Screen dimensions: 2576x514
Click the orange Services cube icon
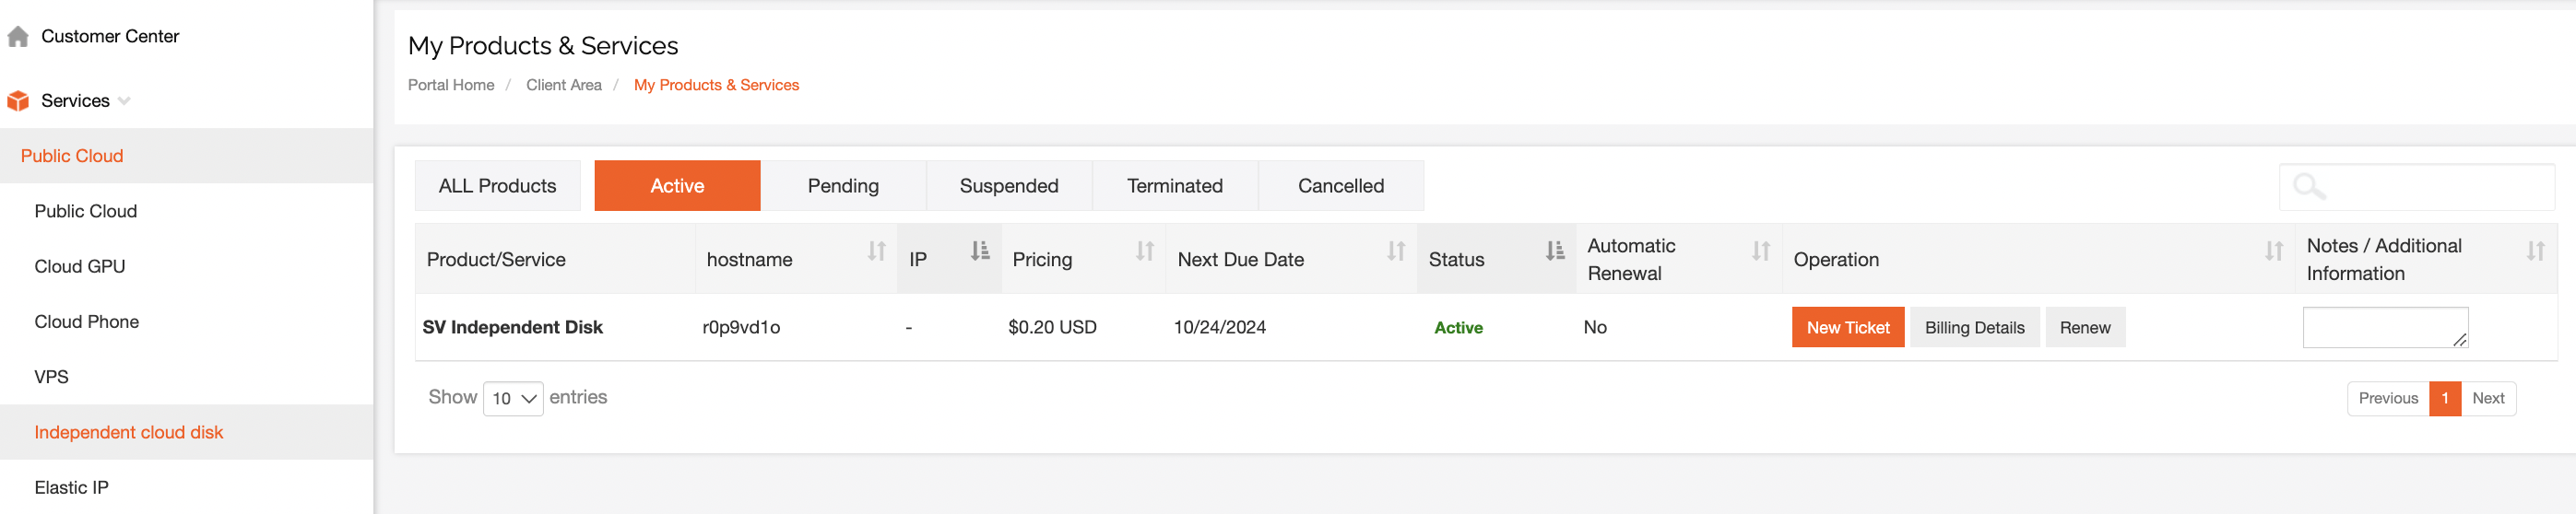[18, 101]
